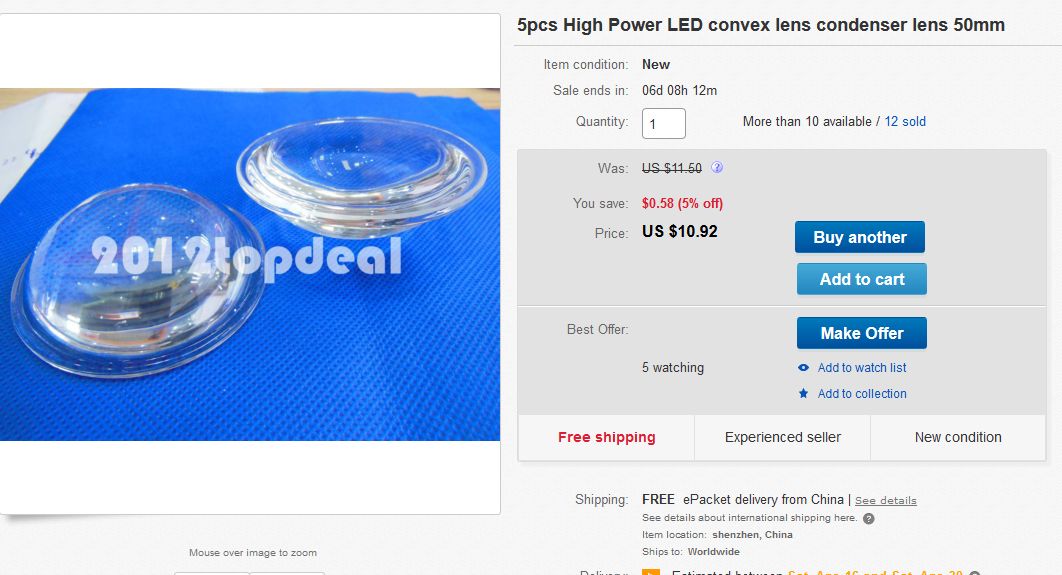1062x575 pixels.
Task: Click the Add to watch list link
Action: 861,368
